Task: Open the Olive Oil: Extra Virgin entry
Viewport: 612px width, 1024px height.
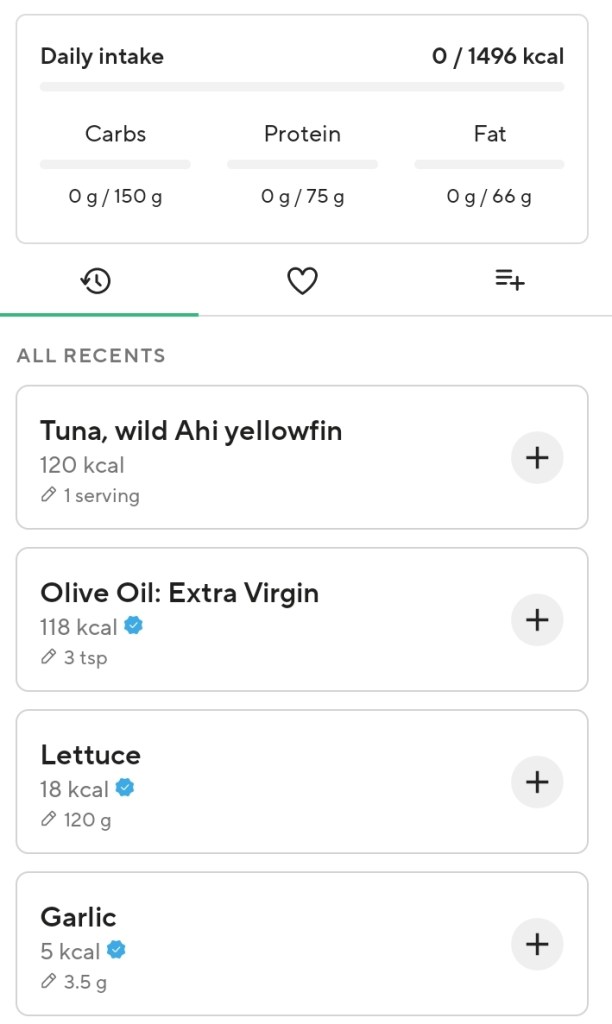Action: click(180, 593)
